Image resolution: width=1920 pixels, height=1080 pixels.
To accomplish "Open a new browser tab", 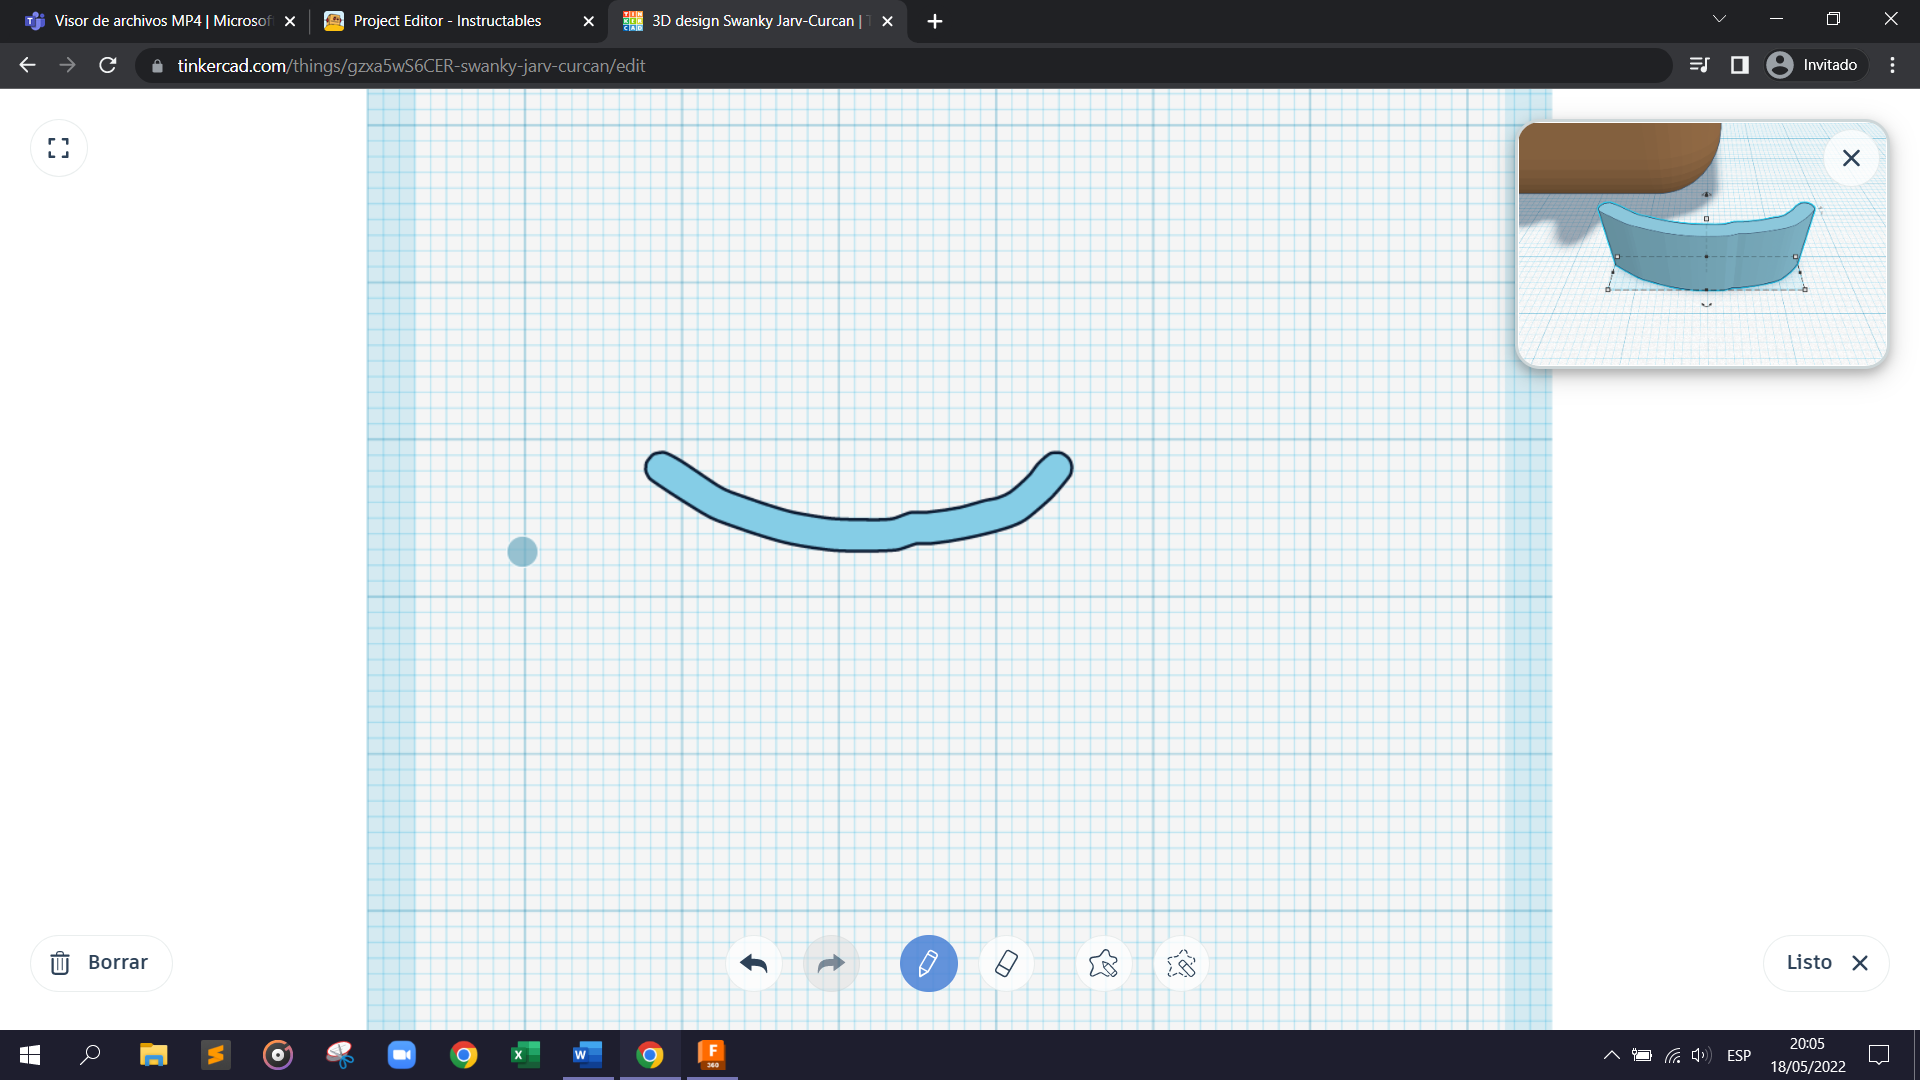I will pyautogui.click(x=935, y=21).
